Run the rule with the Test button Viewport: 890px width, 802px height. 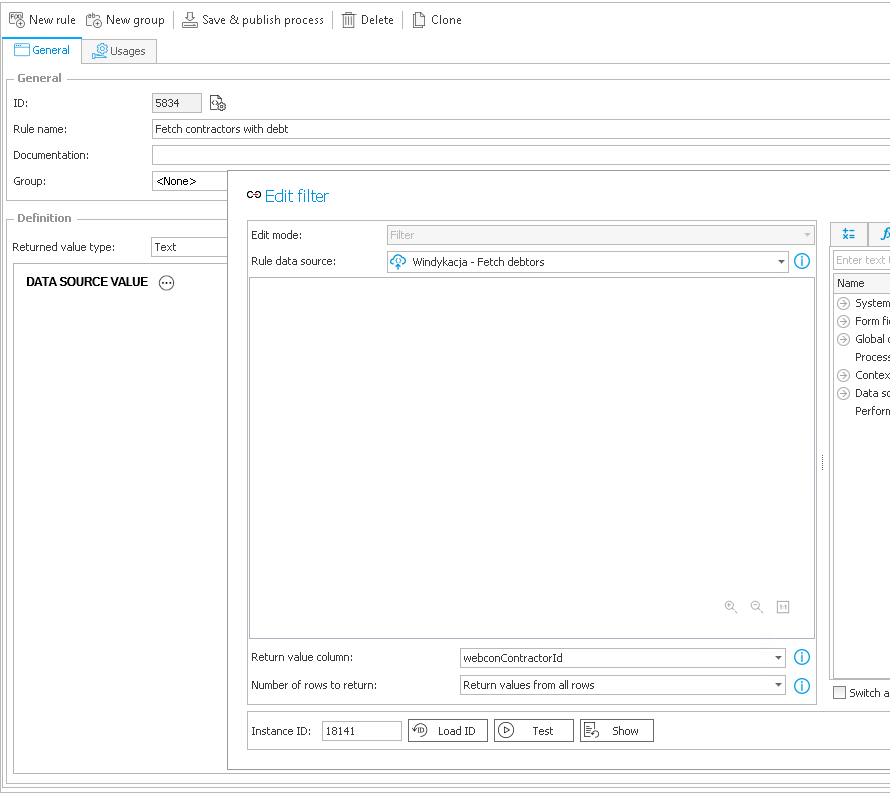coord(534,731)
